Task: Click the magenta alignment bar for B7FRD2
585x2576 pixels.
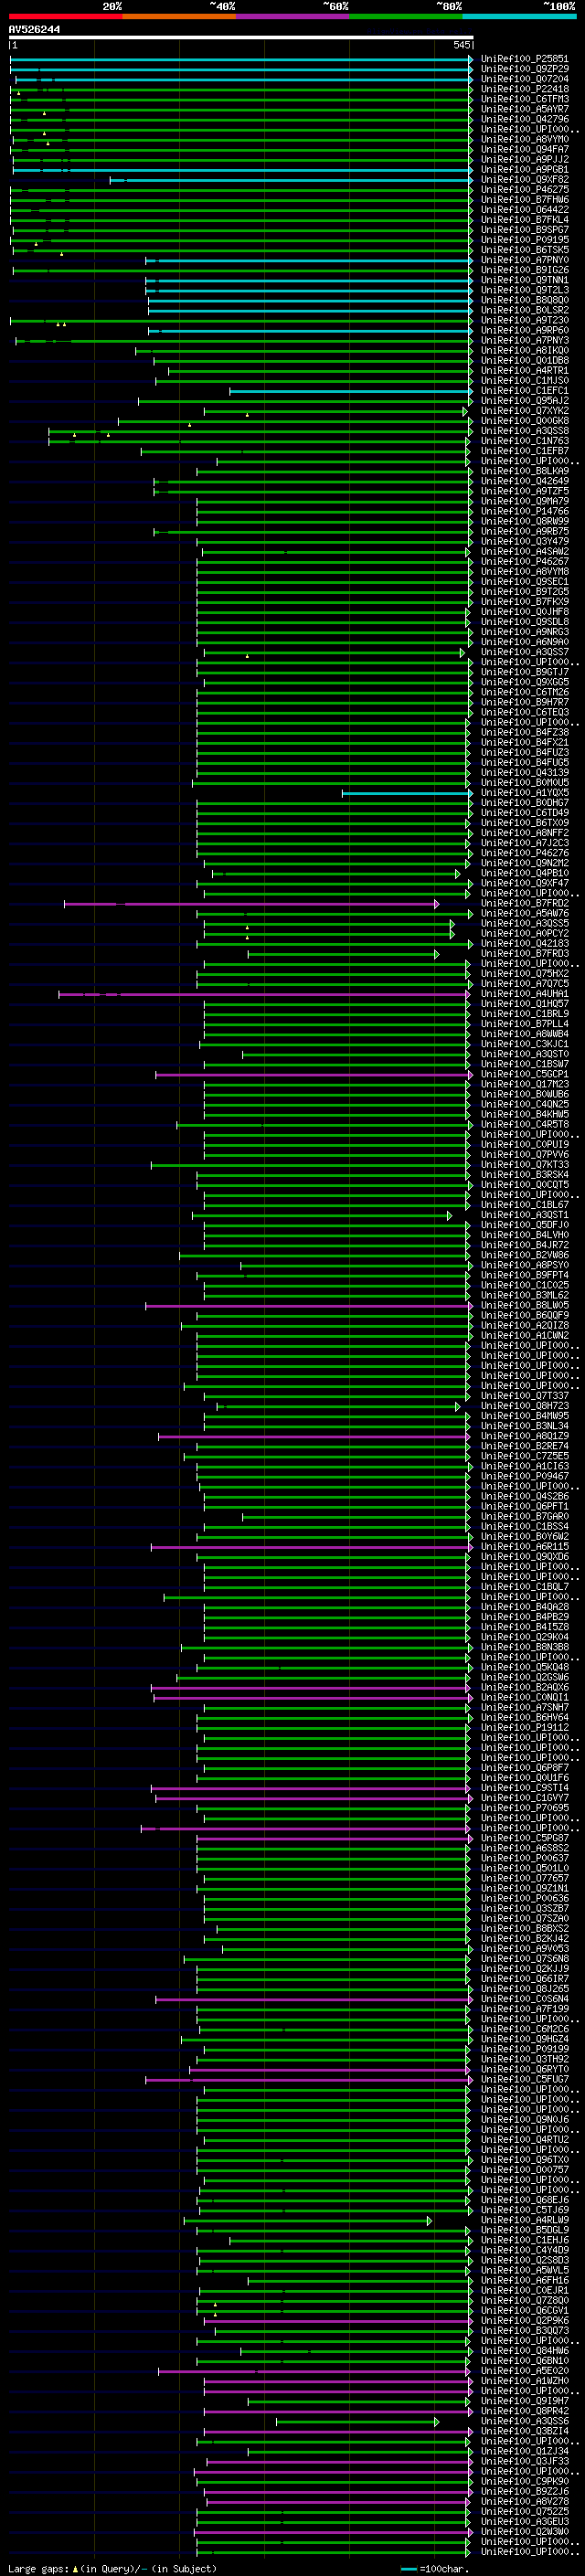Action: click(251, 903)
